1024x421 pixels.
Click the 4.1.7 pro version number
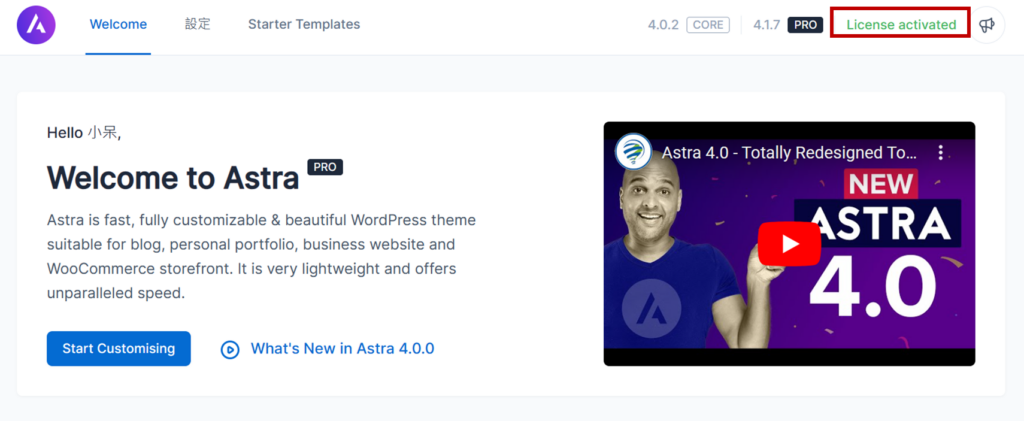tap(767, 25)
